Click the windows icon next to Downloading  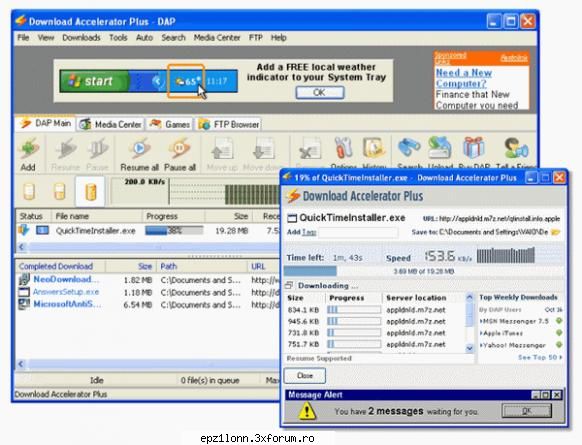[289, 285]
